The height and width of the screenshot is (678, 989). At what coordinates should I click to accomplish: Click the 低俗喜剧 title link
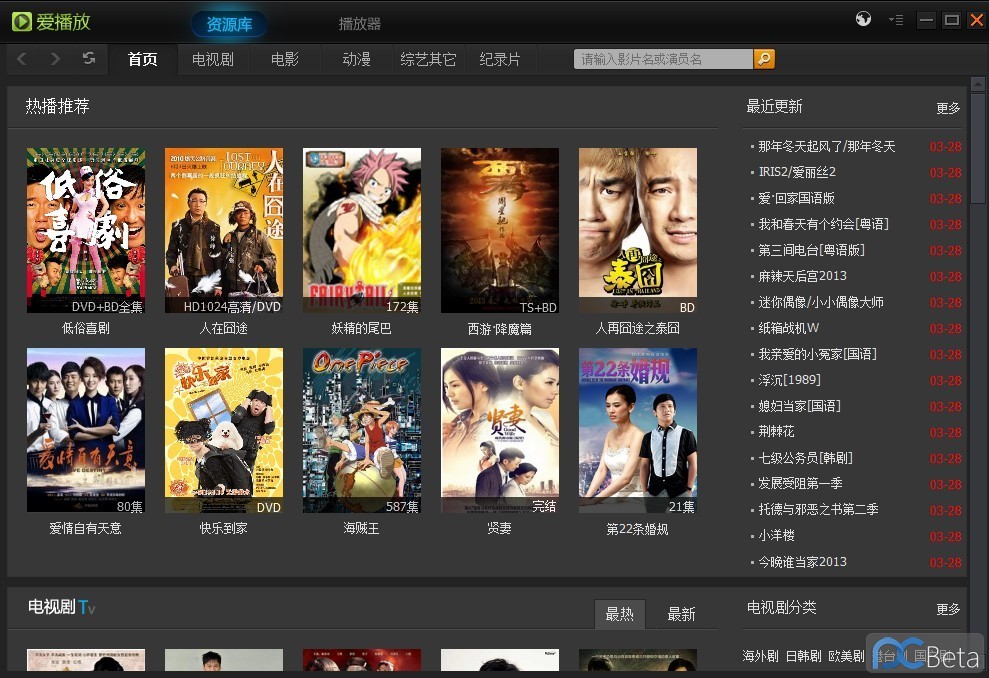(86, 328)
